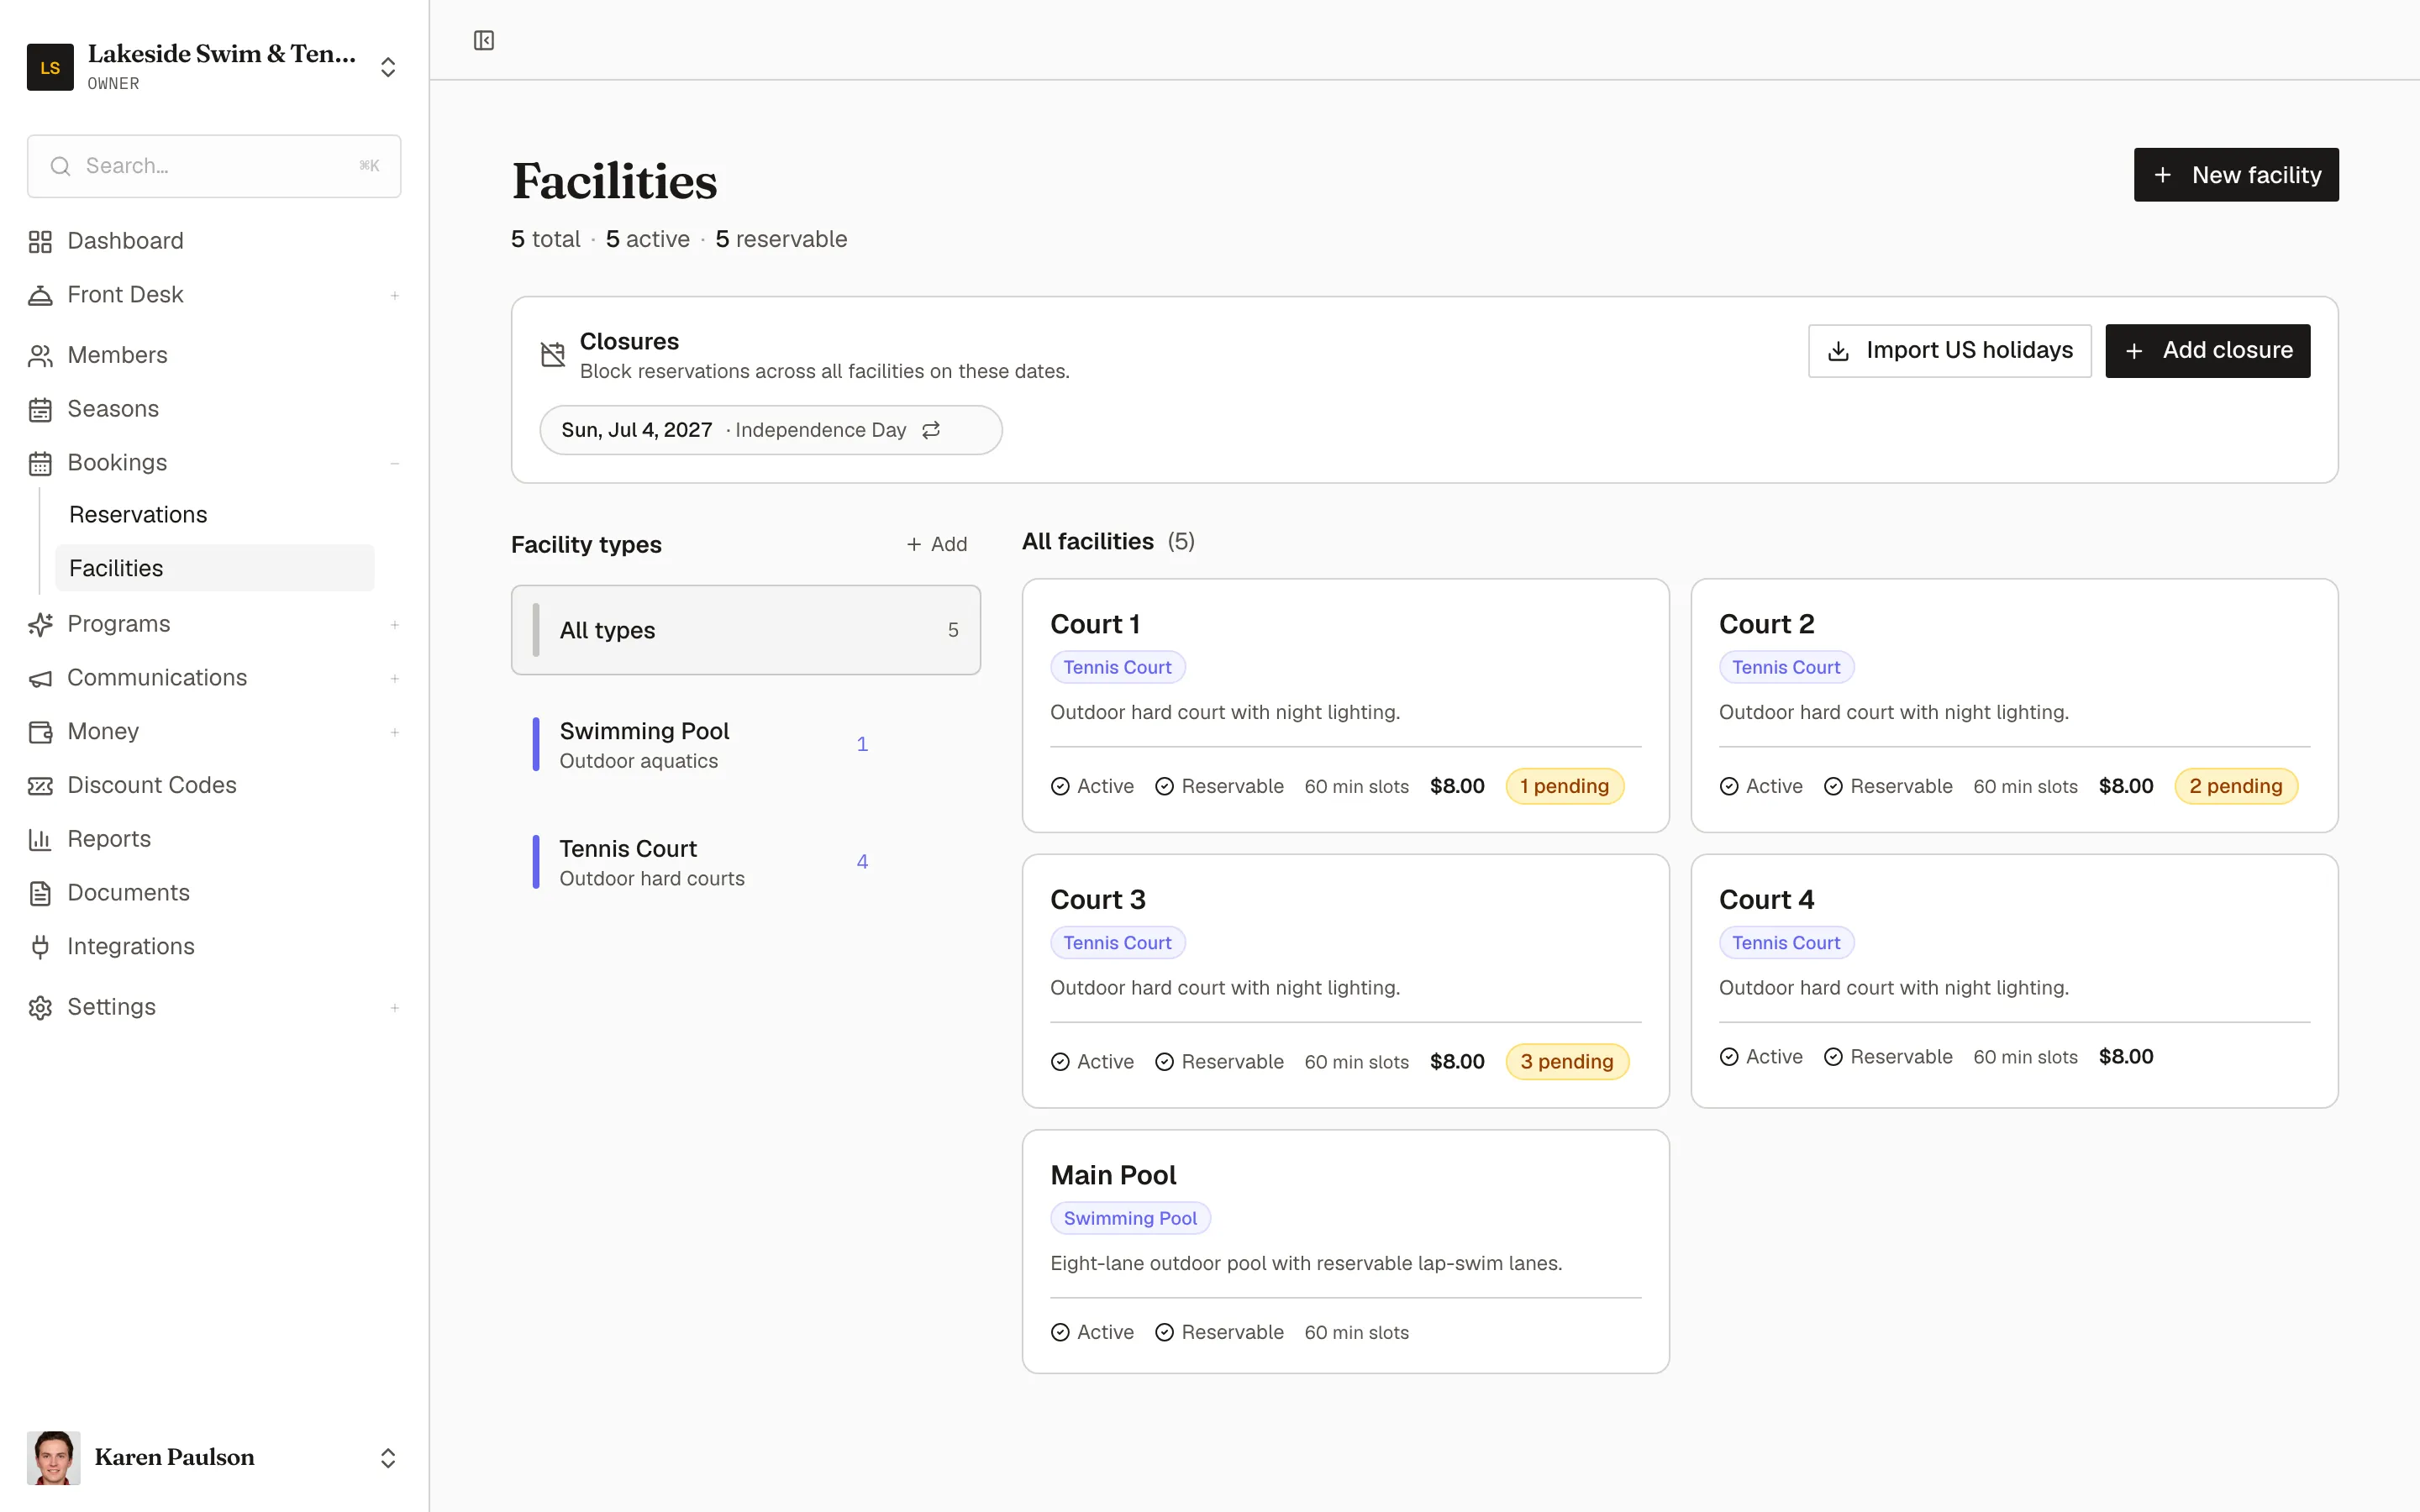Expand the Communications submenu
Screen dimensions: 2420x1512
click(x=395, y=678)
